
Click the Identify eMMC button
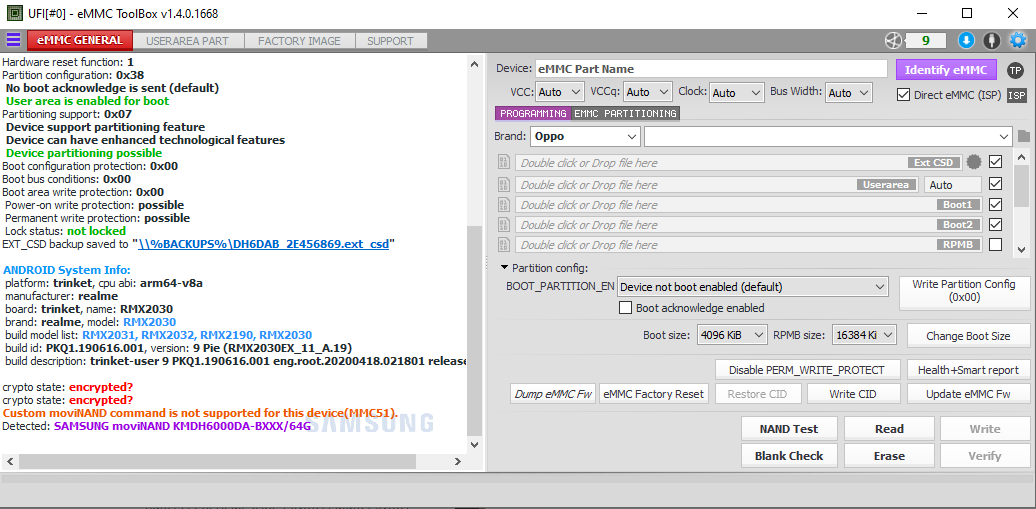point(945,70)
